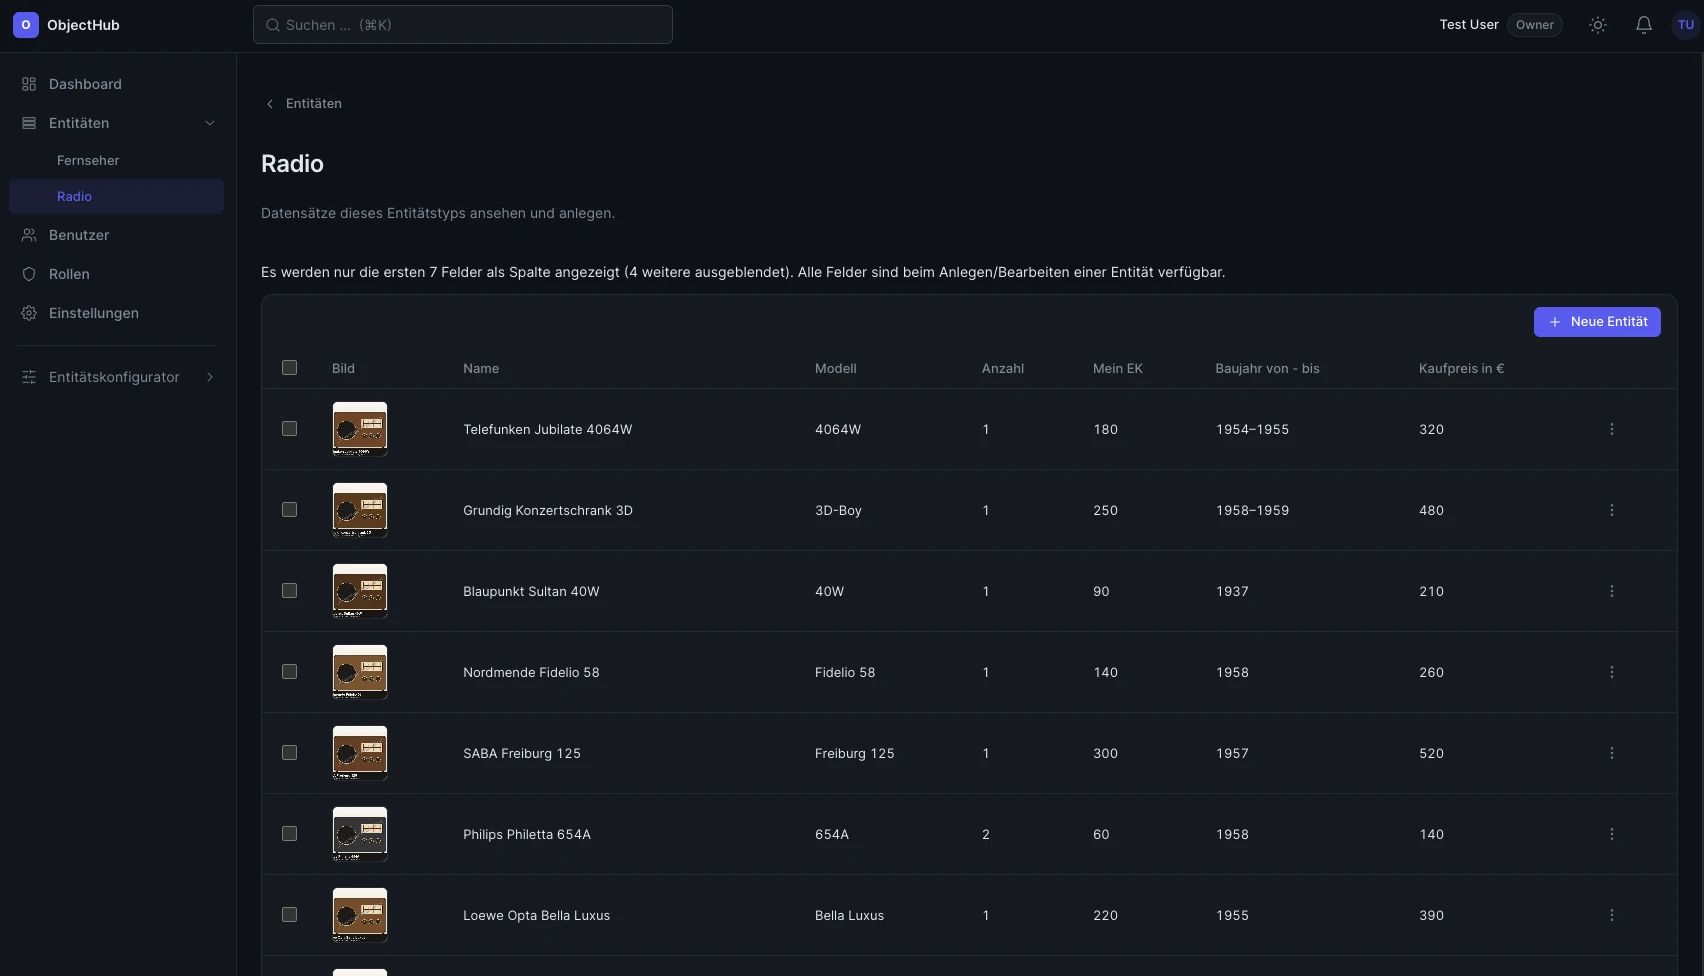1704x976 pixels.
Task: Open the Blaupunkt Sultan 40W thumbnail image
Action: click(x=360, y=591)
